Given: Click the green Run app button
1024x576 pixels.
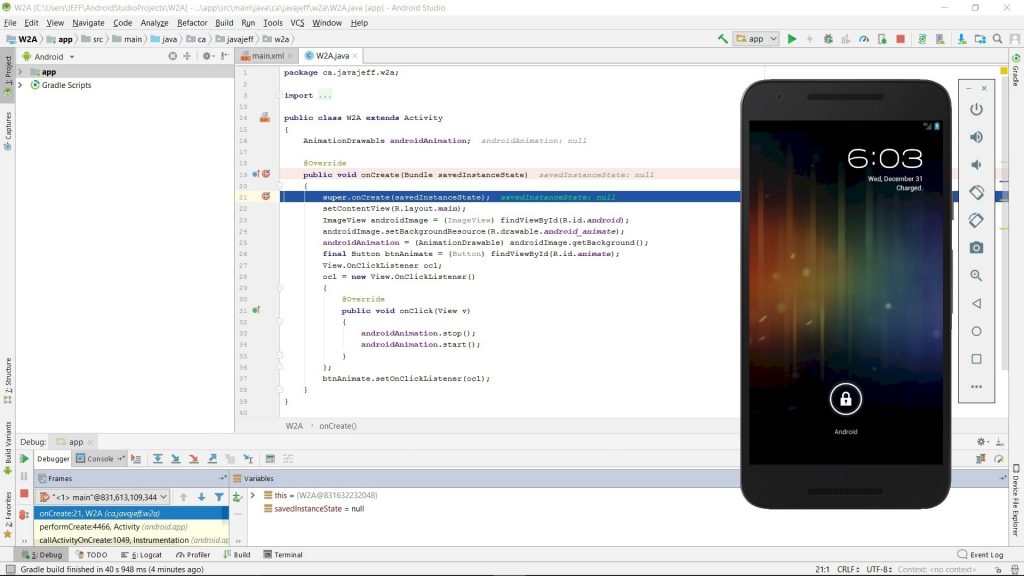Looking at the screenshot, I should 792,39.
